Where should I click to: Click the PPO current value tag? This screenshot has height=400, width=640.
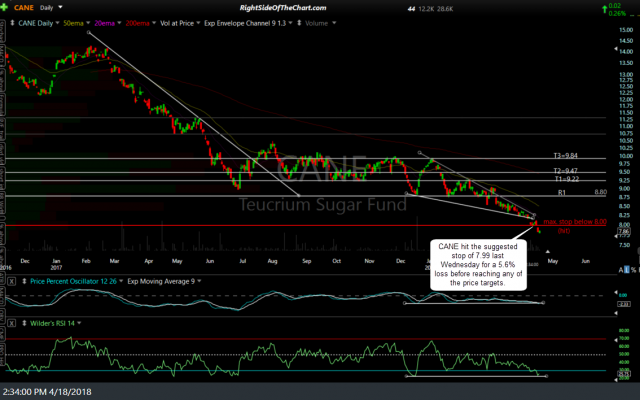coord(623,304)
